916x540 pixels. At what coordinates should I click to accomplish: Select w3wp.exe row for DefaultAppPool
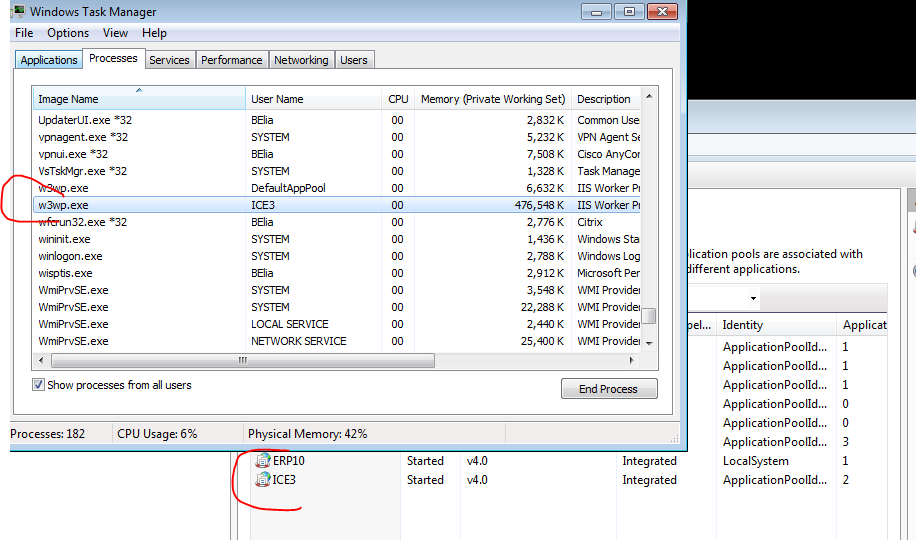336,188
